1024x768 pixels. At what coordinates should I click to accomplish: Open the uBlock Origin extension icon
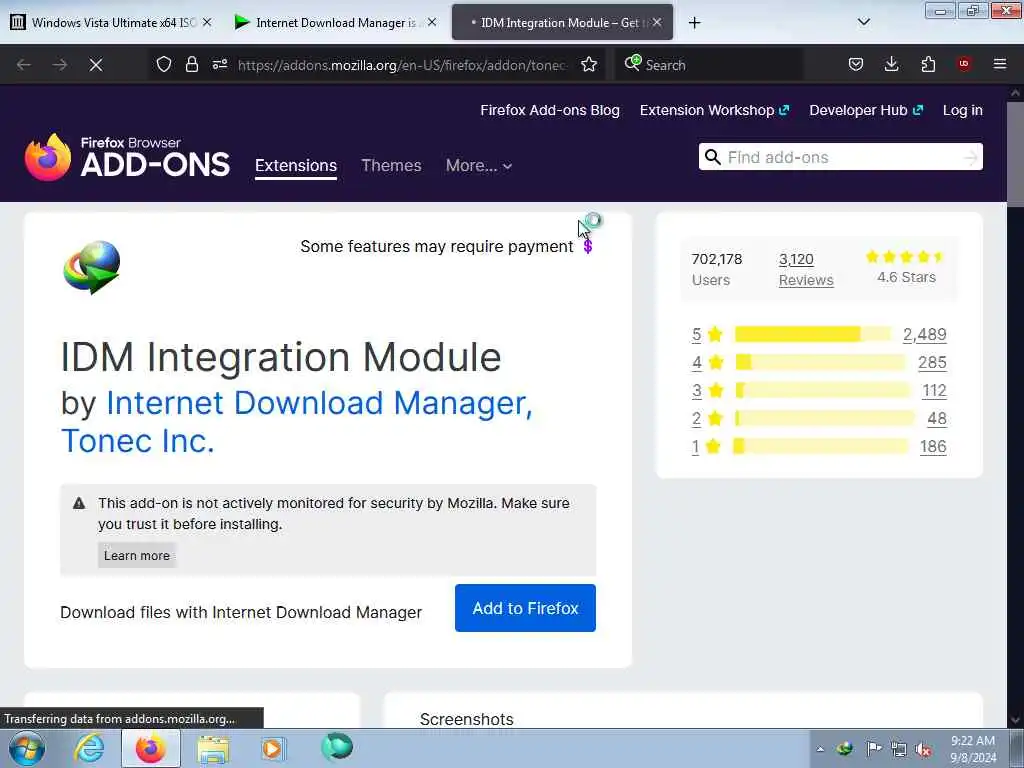click(964, 64)
